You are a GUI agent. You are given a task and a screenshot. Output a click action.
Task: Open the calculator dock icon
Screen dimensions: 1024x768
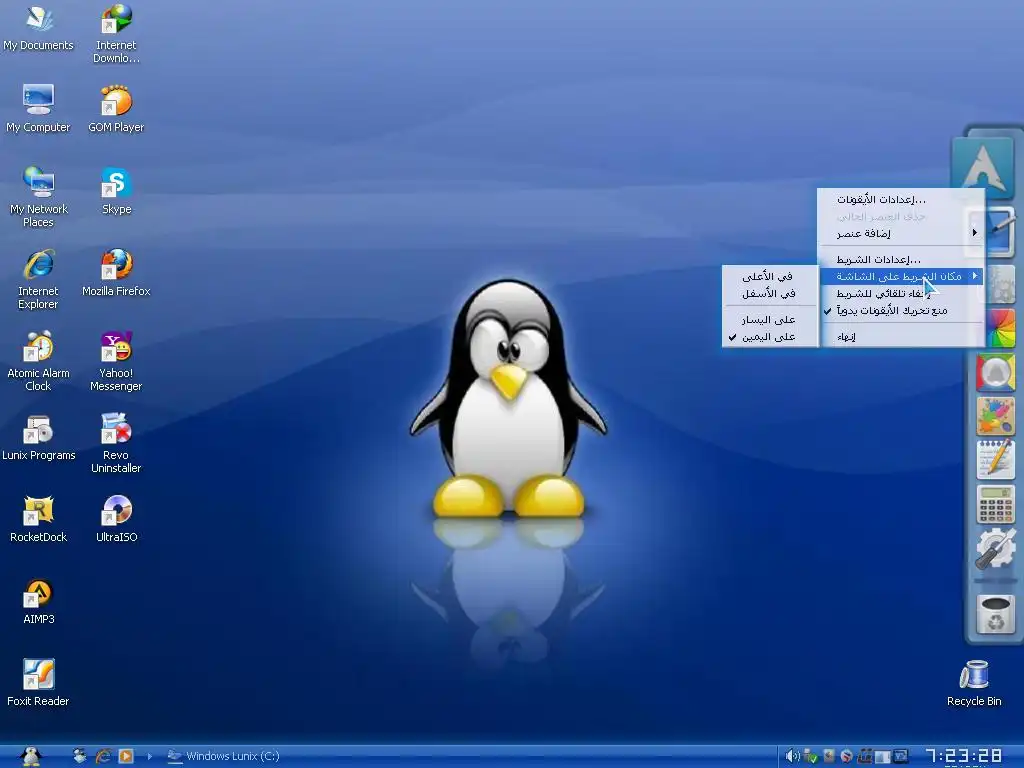click(x=995, y=504)
